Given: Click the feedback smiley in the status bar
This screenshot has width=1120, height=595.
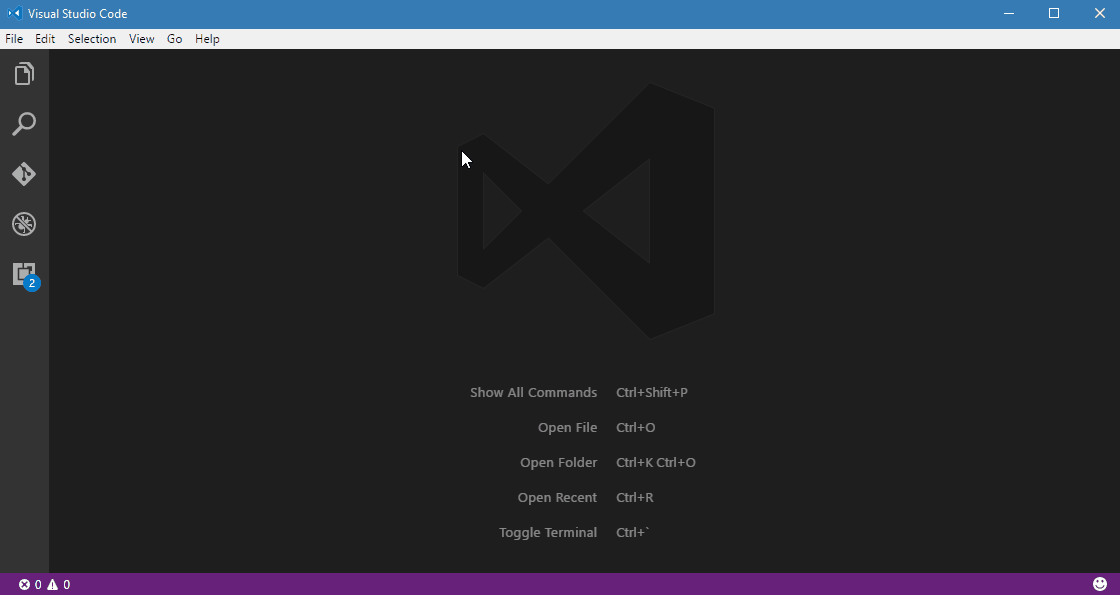Looking at the screenshot, I should click(x=1100, y=584).
